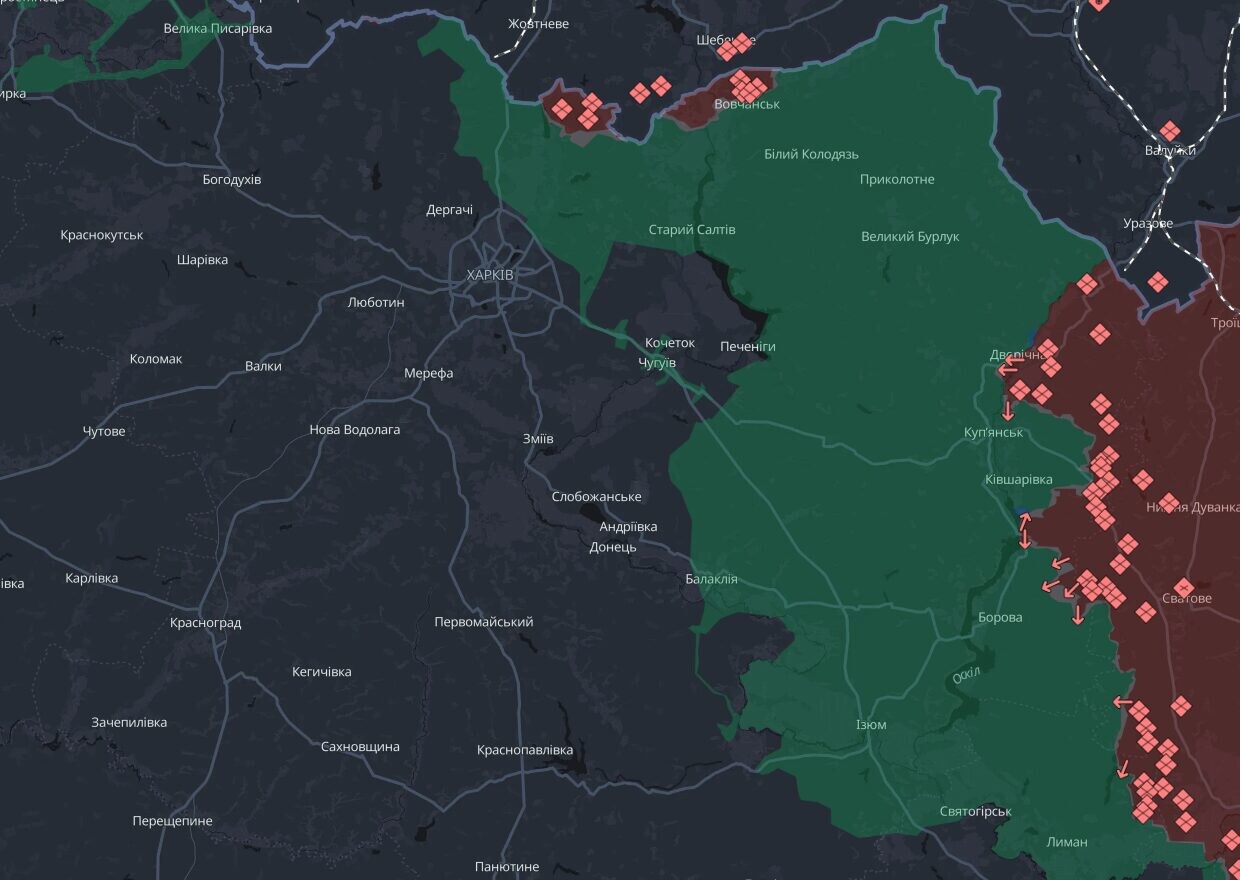
Task: Click the Білий Колодязь label
Action: coord(811,154)
